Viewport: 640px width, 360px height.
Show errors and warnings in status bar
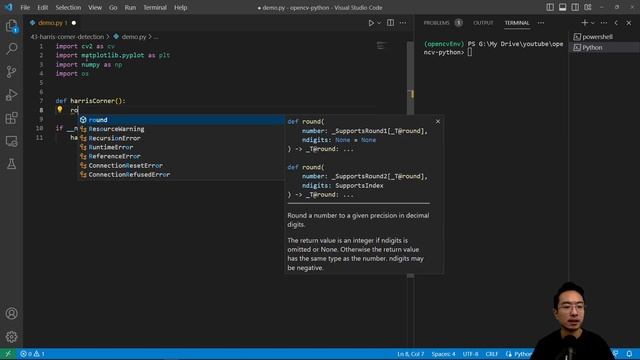click(x=32, y=354)
